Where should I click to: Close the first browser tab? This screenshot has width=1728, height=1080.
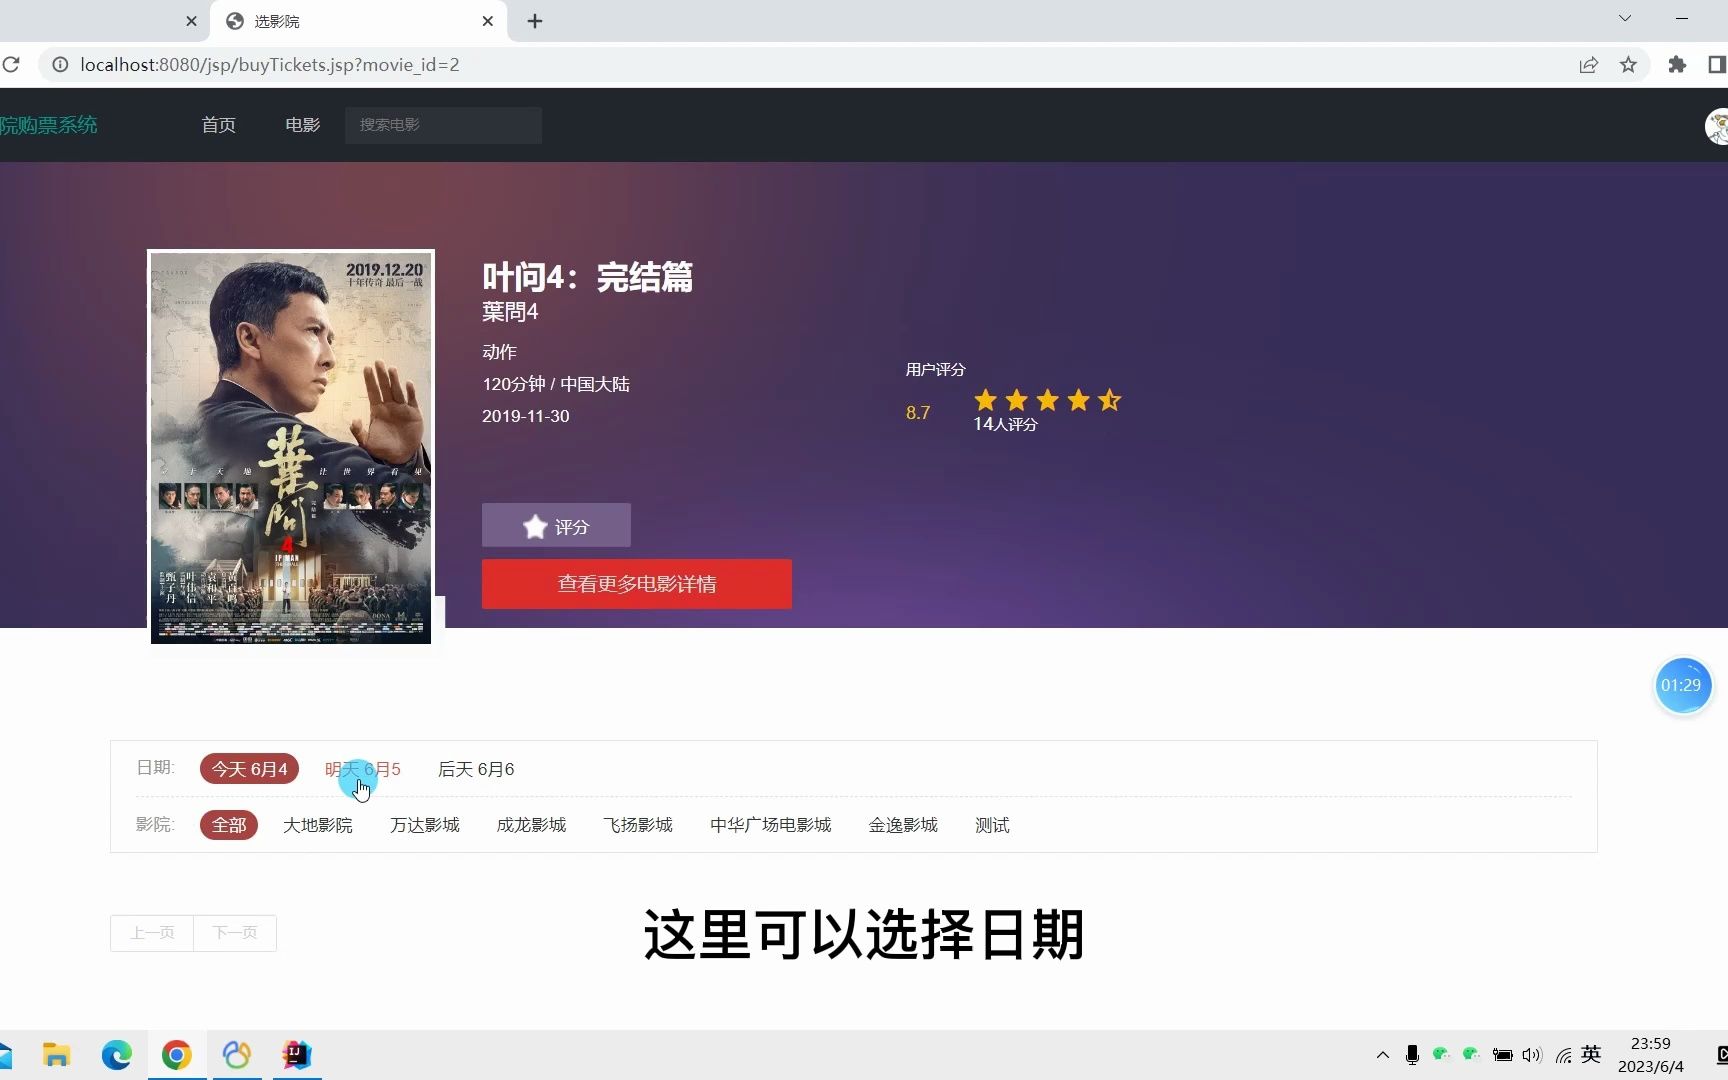tap(191, 21)
